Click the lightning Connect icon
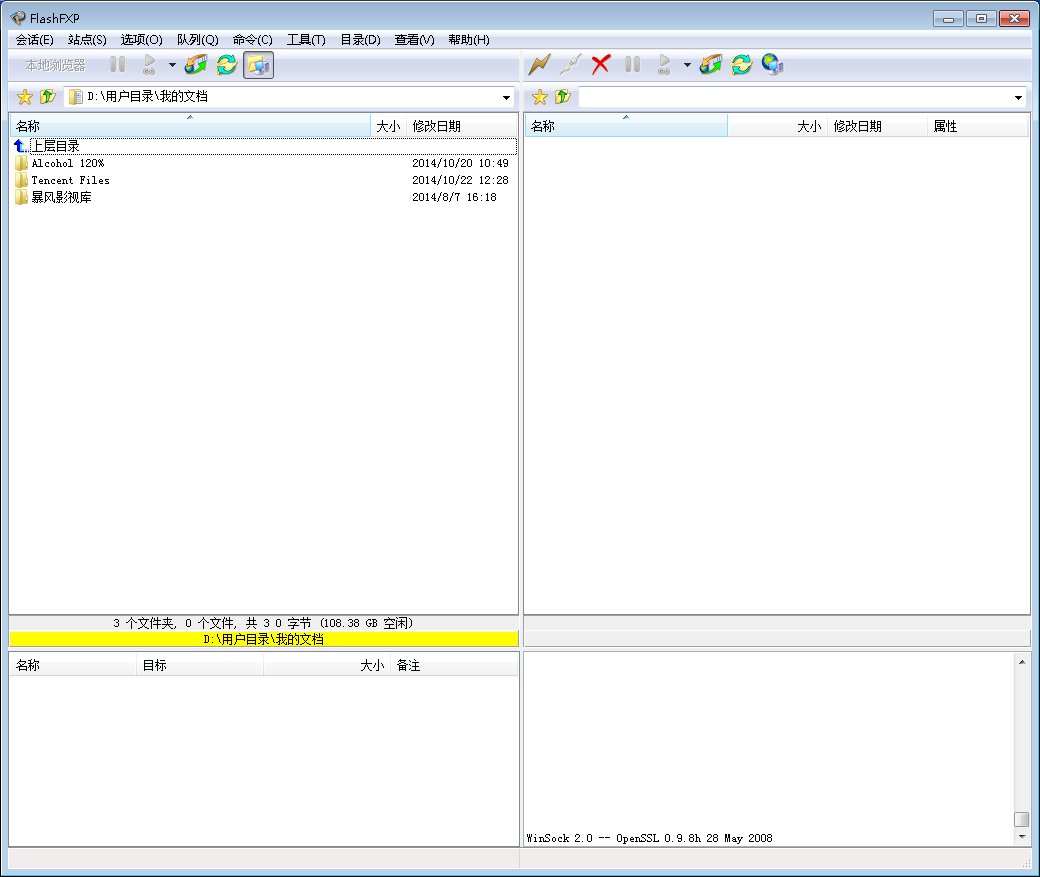This screenshot has height=877, width=1040. coord(539,64)
